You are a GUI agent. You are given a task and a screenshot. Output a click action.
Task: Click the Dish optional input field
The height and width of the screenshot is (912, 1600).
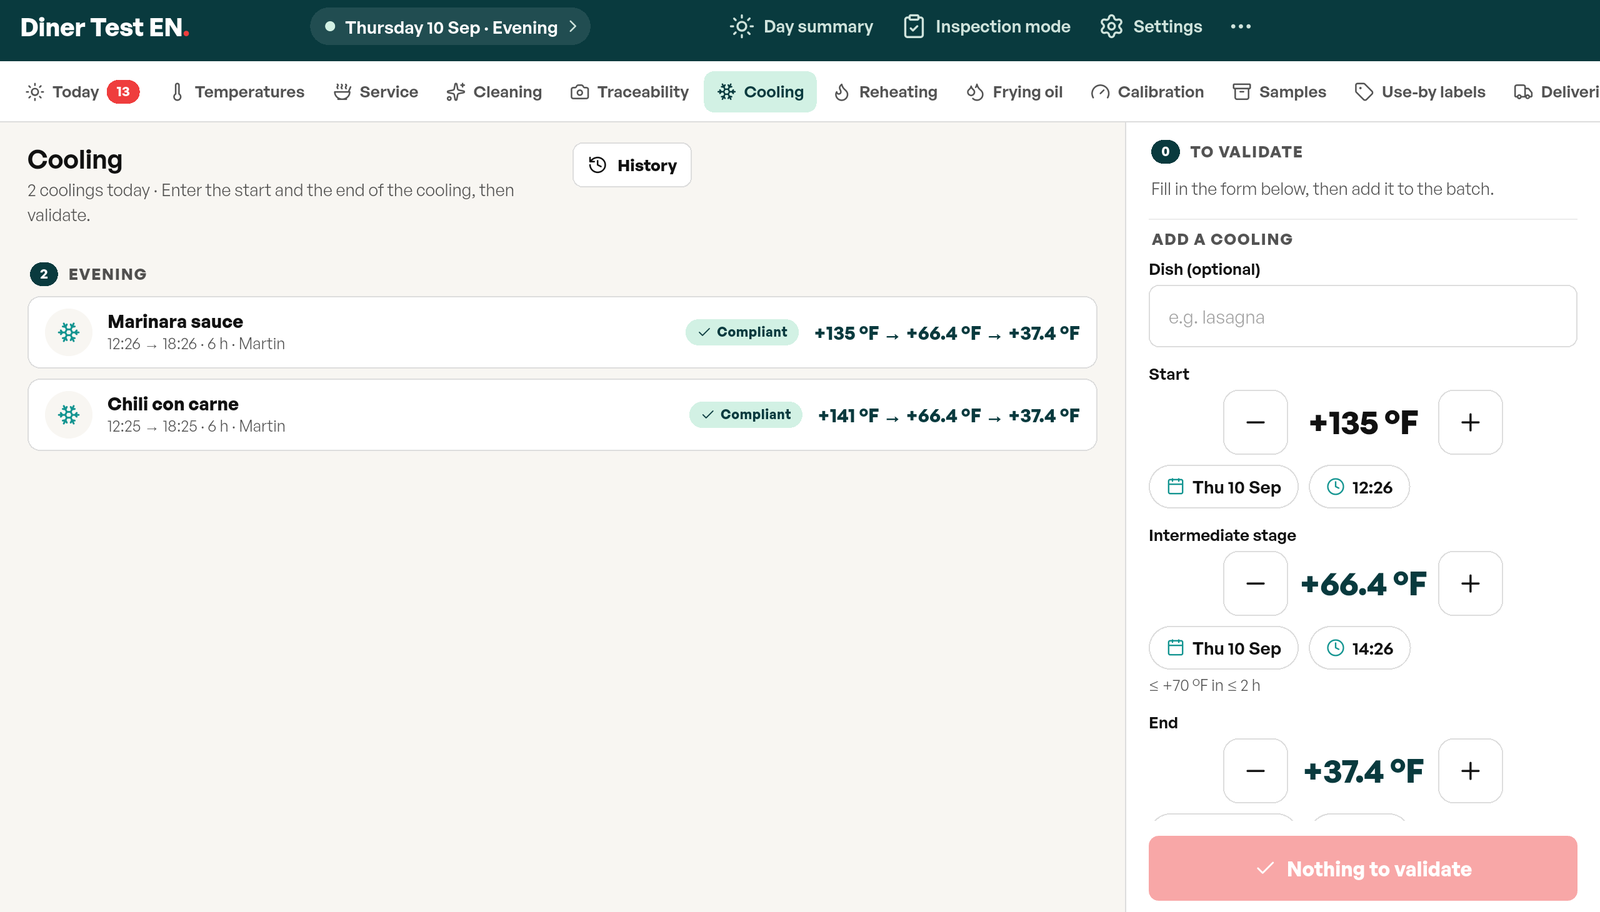click(x=1363, y=316)
